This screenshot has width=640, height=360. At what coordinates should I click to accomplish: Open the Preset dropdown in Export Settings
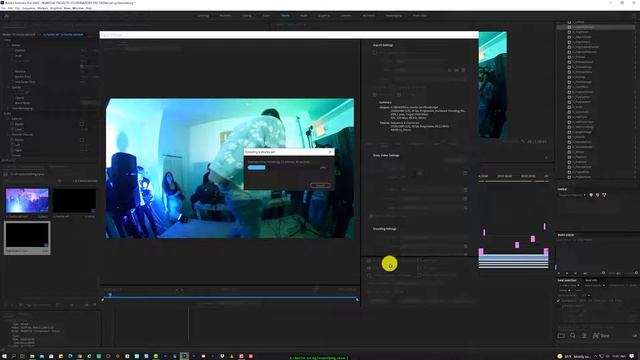coord(420,70)
